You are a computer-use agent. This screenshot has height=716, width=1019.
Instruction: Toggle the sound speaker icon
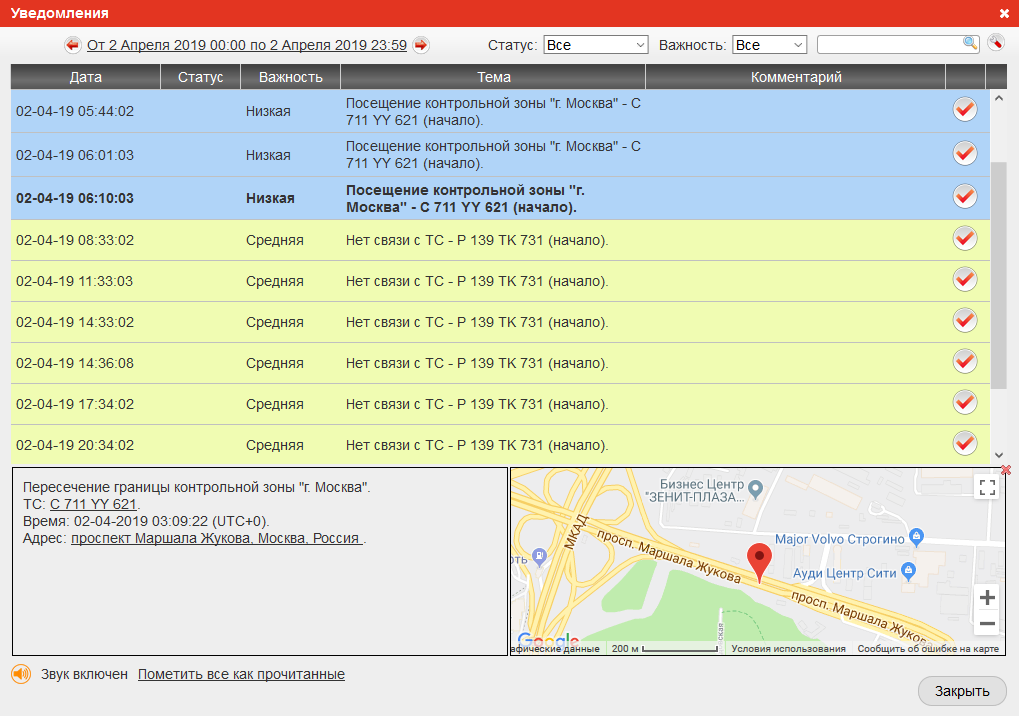click(x=21, y=674)
